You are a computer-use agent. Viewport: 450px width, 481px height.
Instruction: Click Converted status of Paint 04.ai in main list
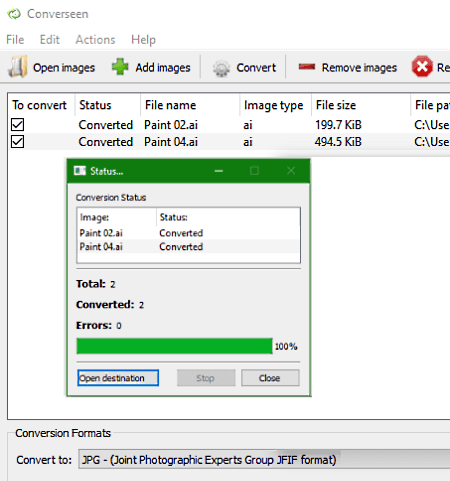[106, 142]
